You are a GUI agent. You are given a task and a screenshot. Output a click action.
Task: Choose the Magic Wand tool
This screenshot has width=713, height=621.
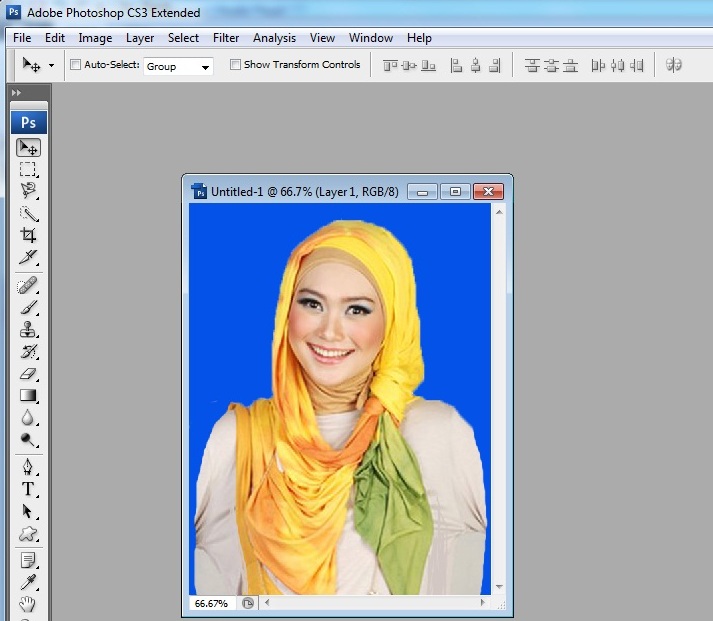click(x=28, y=213)
